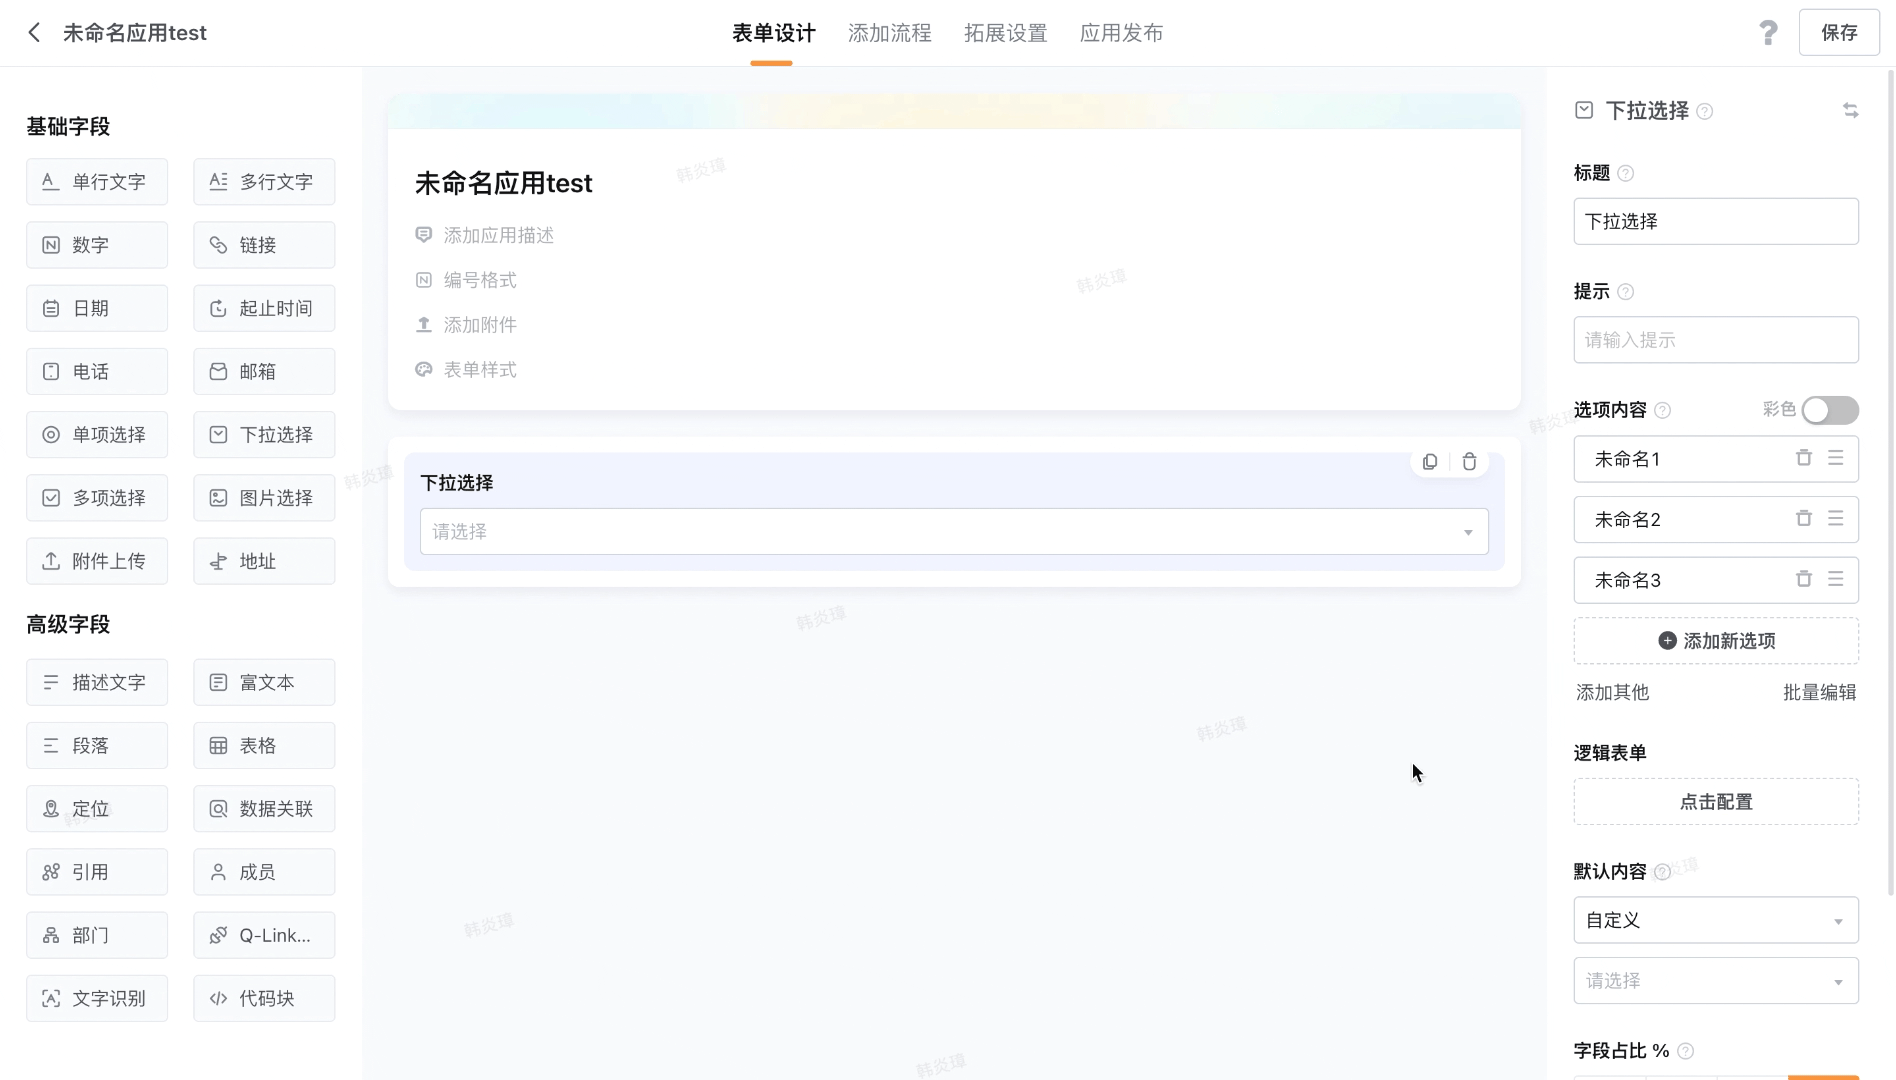Add 单项选择 field
Screen dimensions: 1896x1080
click(97, 435)
